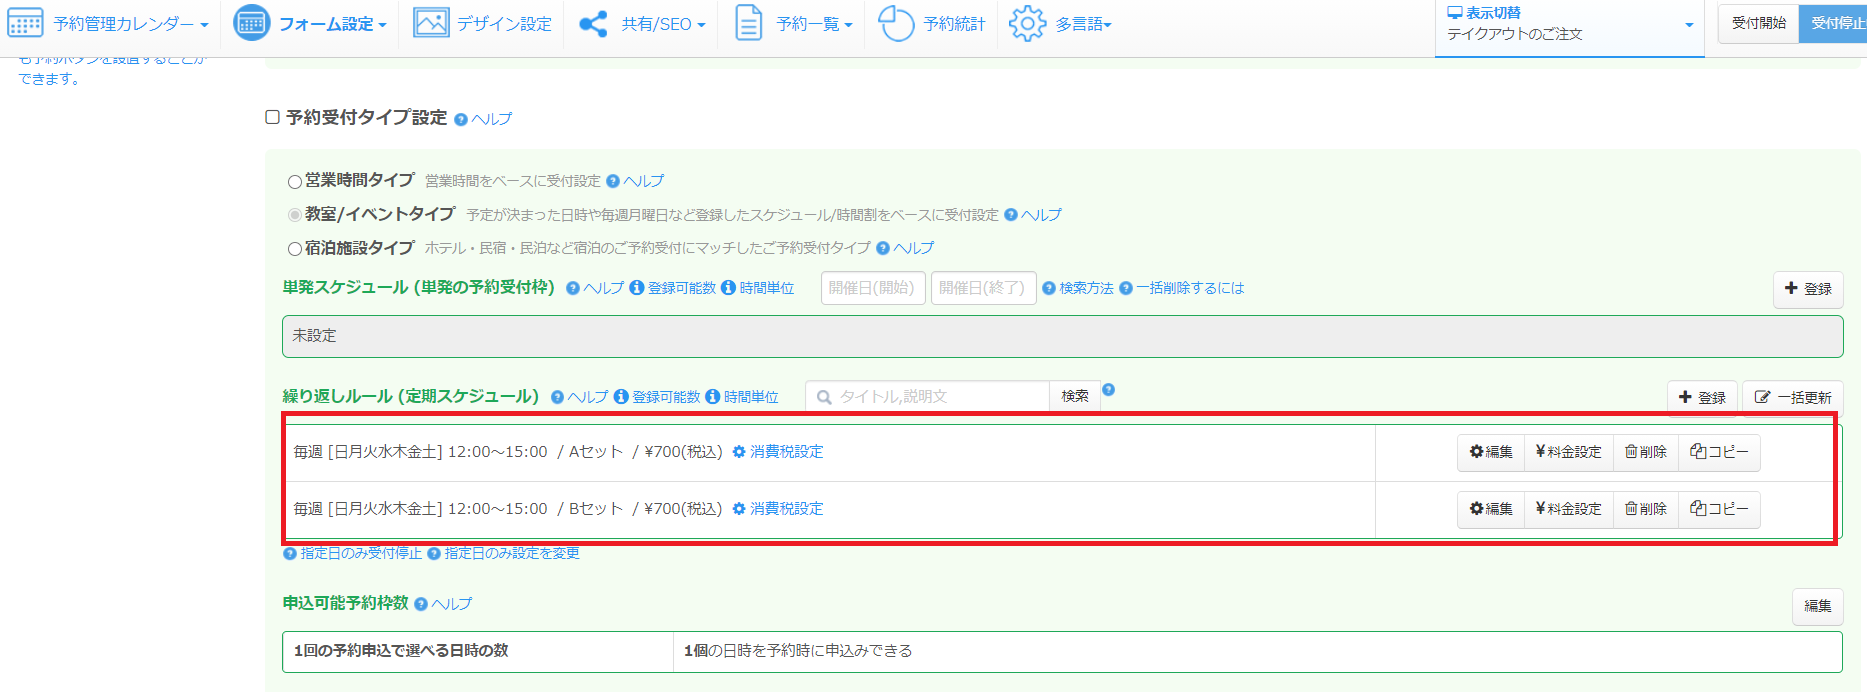The width and height of the screenshot is (1867, 692).
Task: Open the 一括削除するには help link
Action: tap(1190, 288)
